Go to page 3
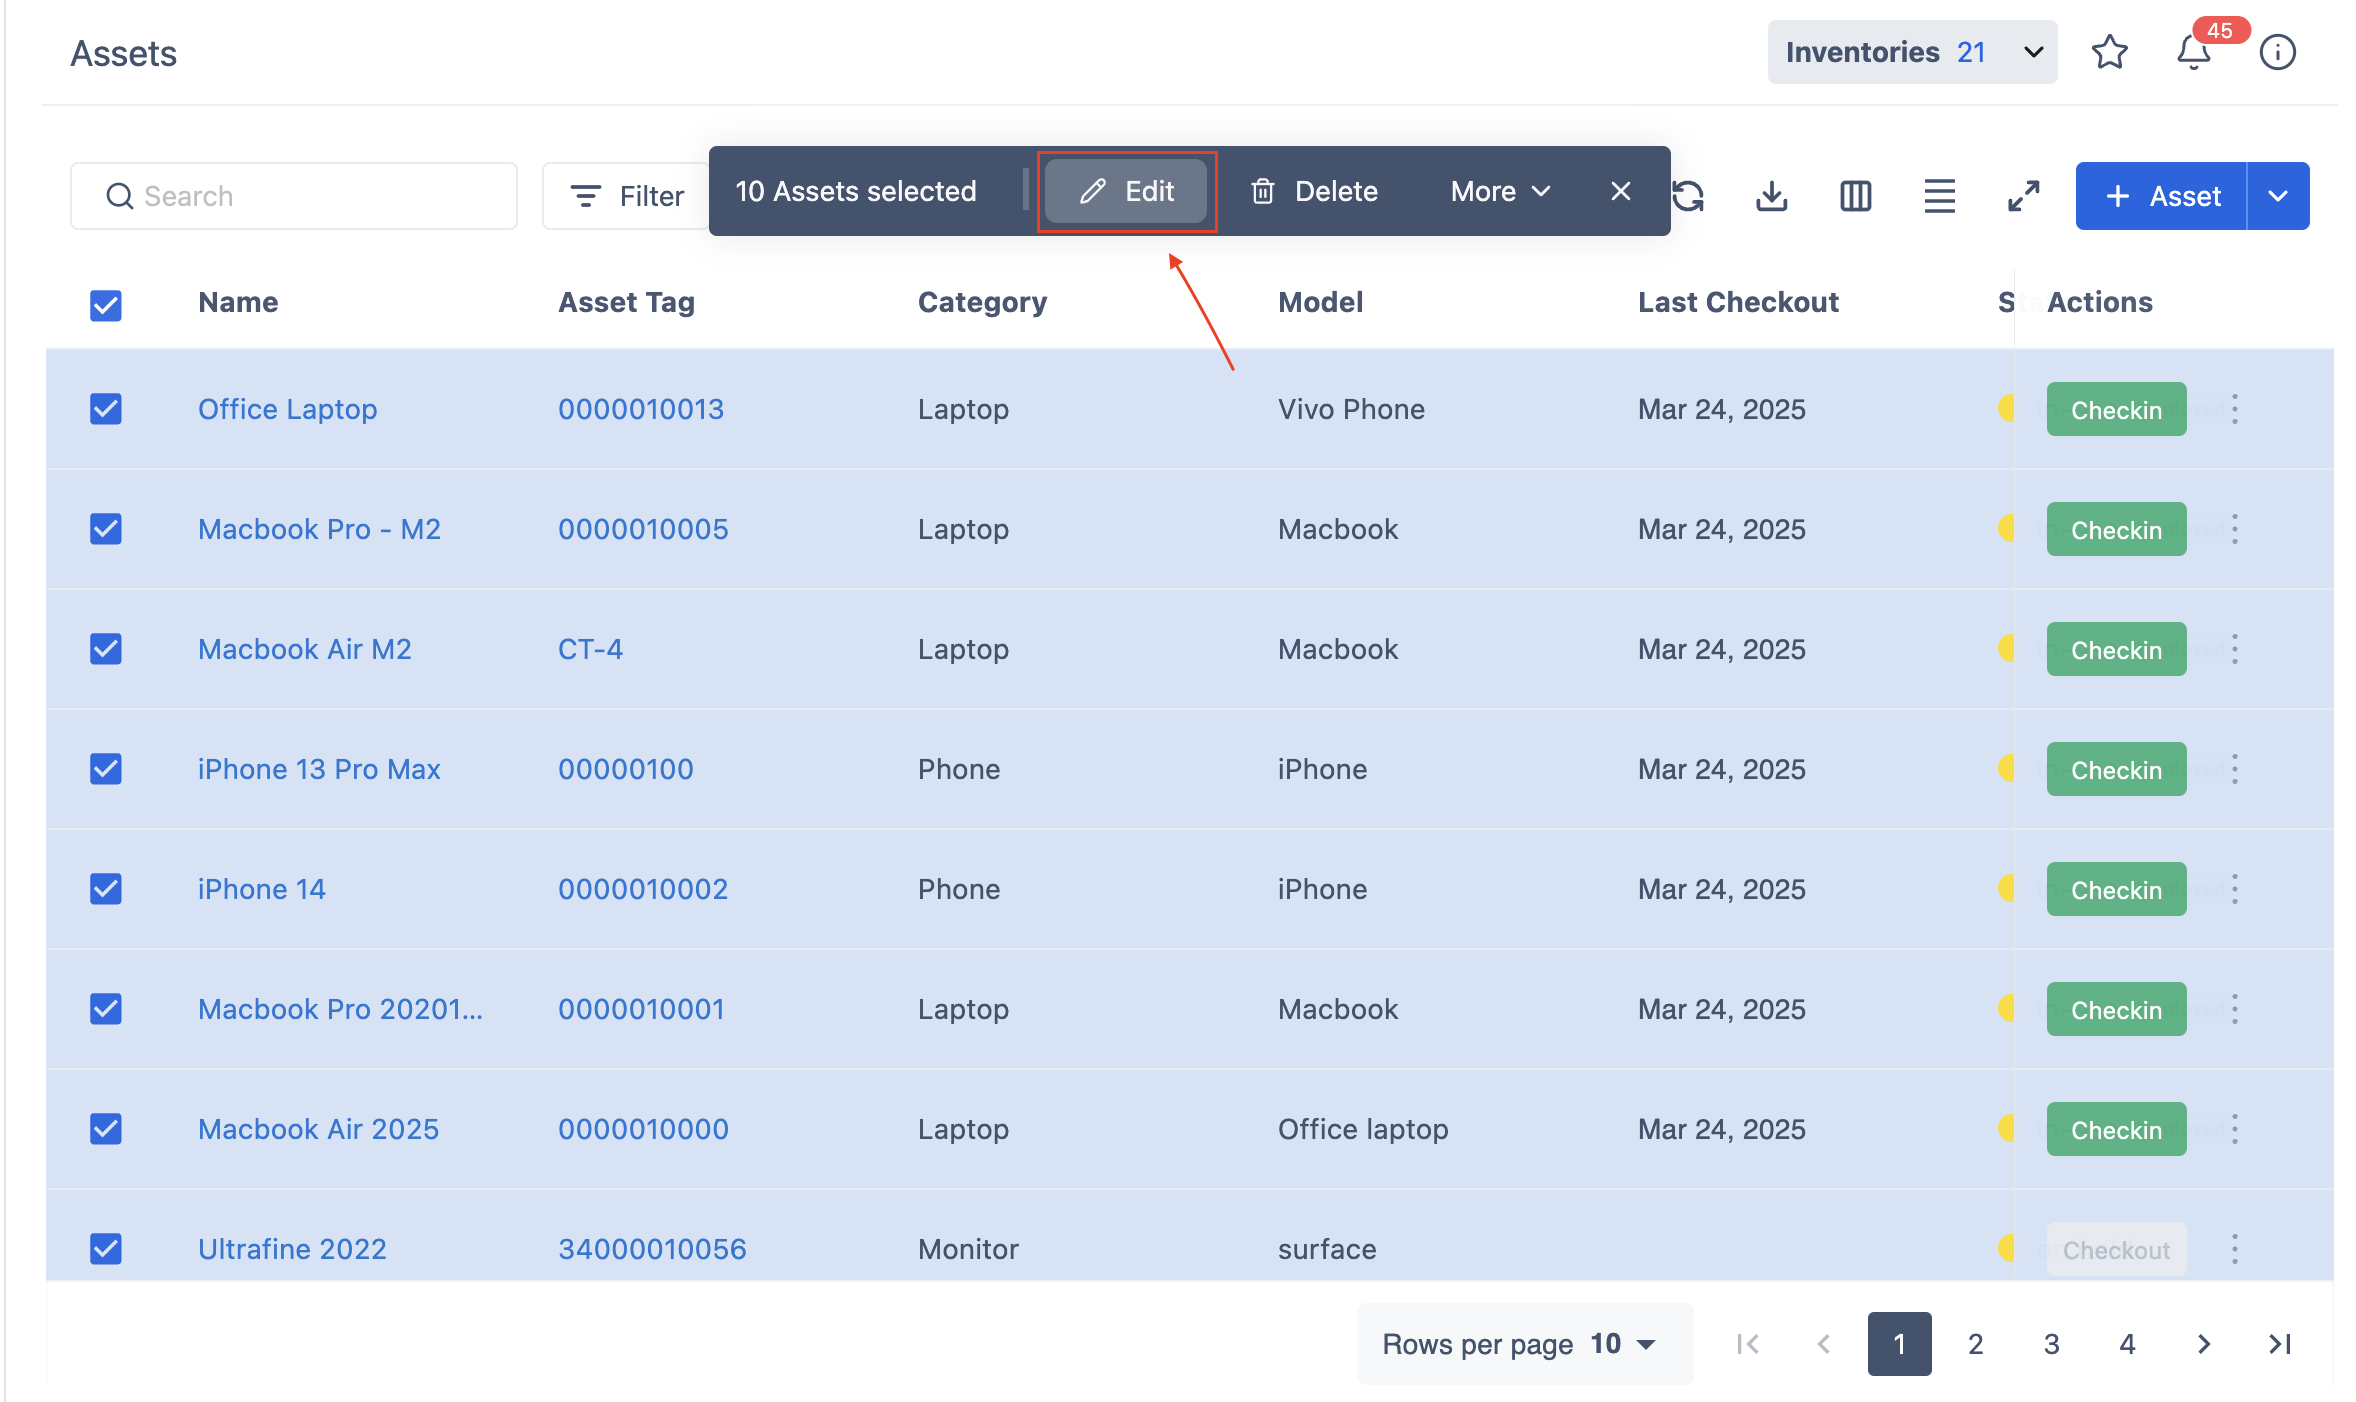This screenshot has height=1402, width=2356. (x=2051, y=1344)
